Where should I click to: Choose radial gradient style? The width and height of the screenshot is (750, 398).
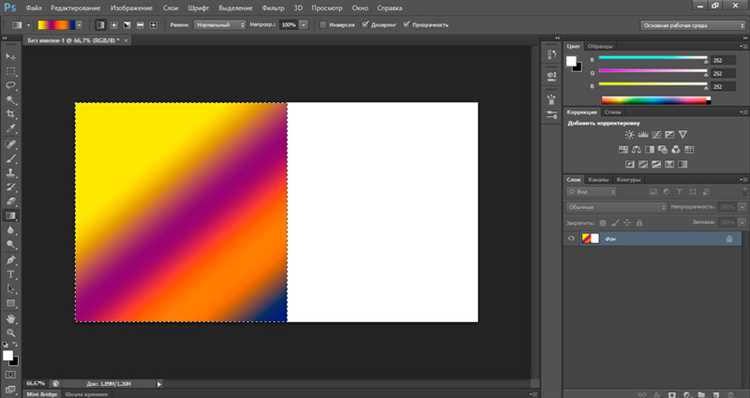114,25
